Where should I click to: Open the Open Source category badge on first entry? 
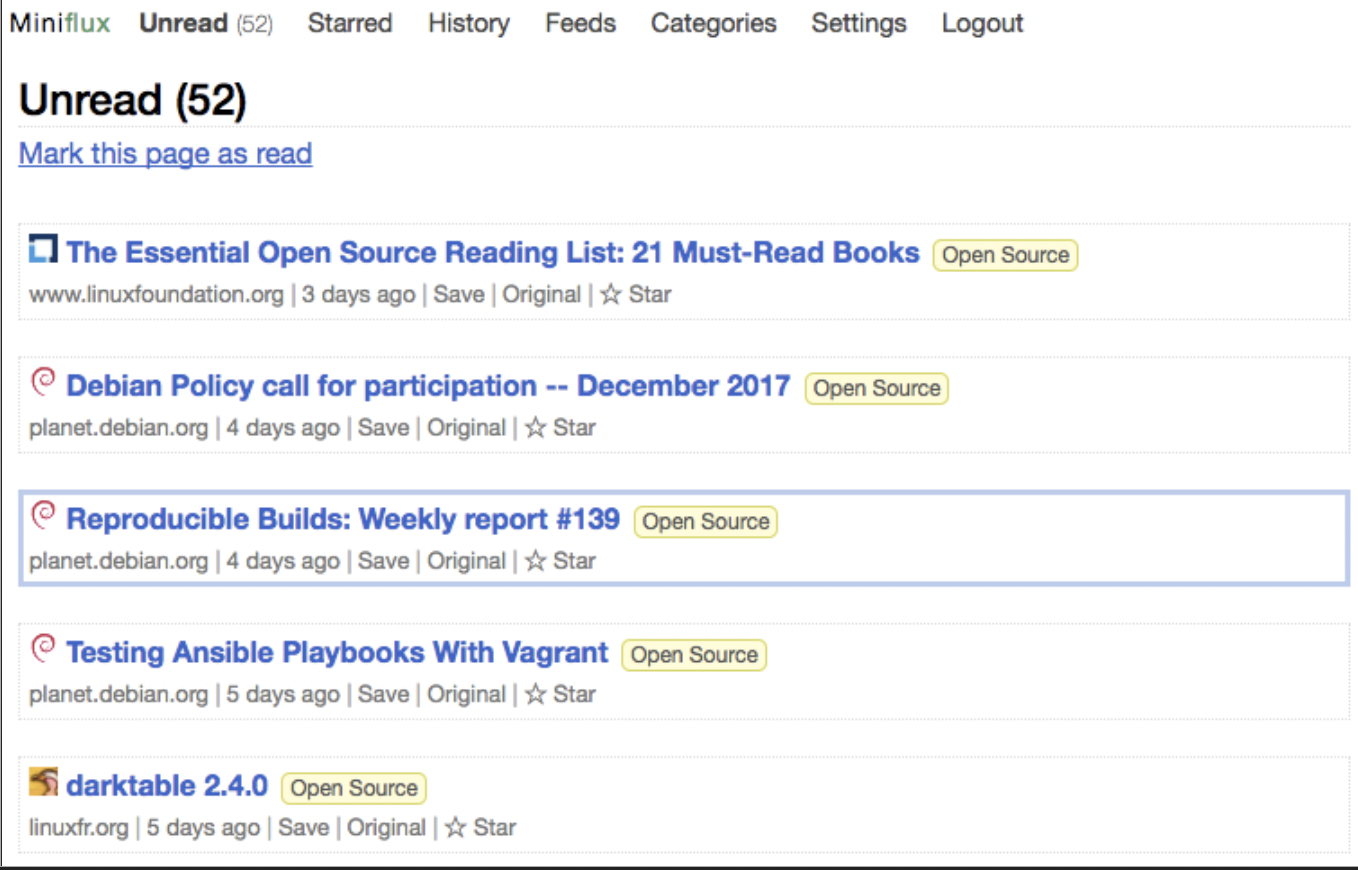[1004, 255]
